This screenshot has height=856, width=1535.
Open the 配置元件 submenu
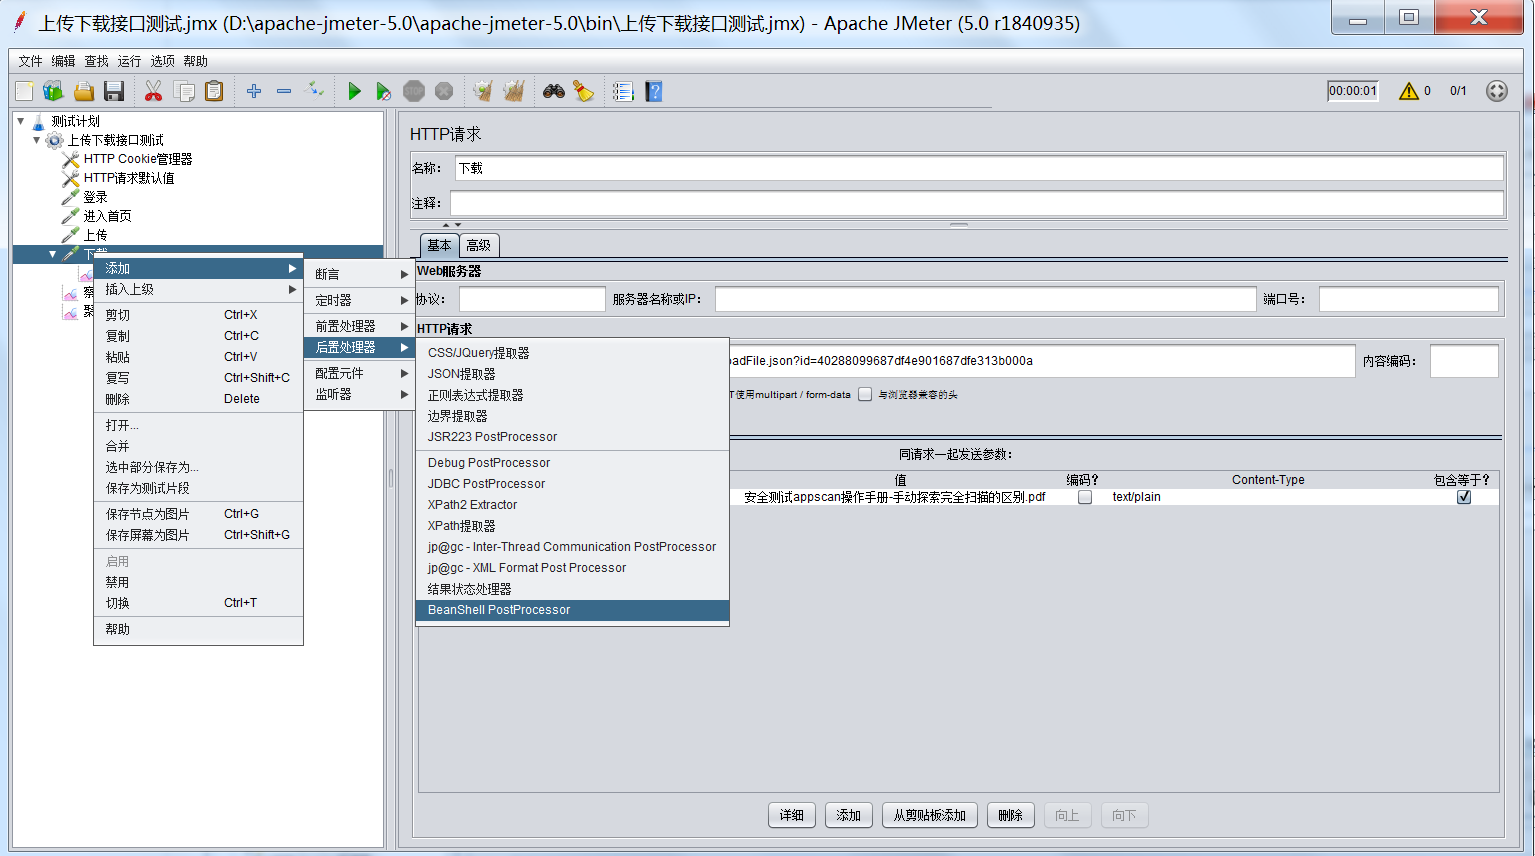pos(359,373)
